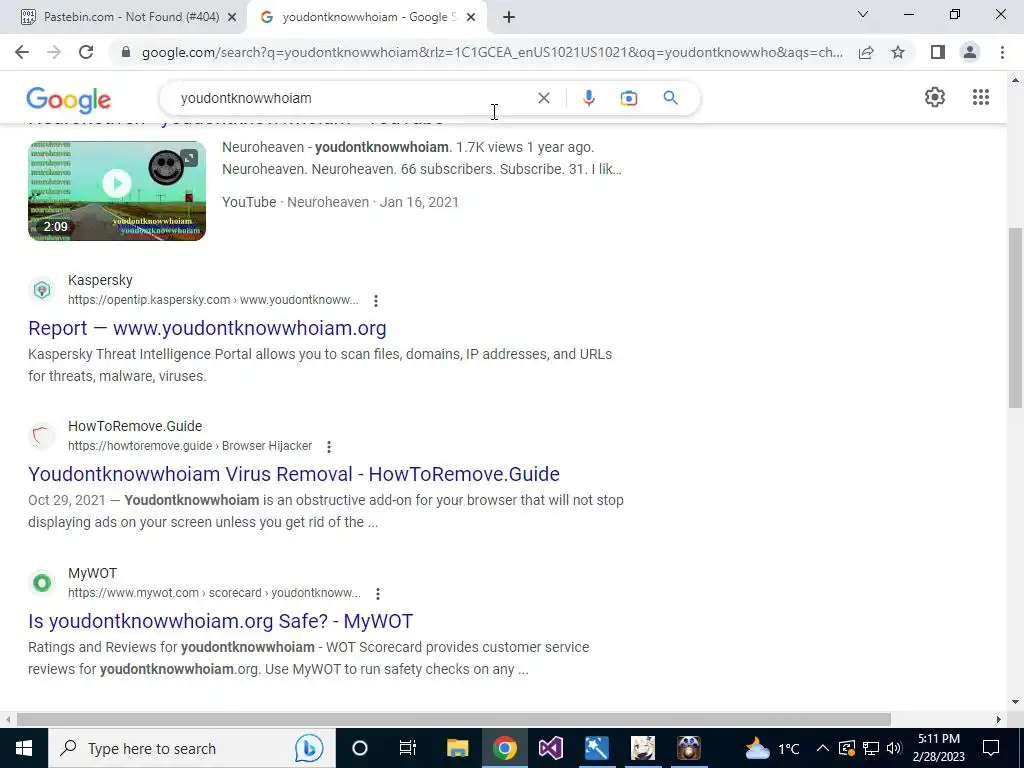Screen dimensions: 1024x768
Task: Click scroll-down arrow of vertical scrollbar
Action: (x=1015, y=702)
